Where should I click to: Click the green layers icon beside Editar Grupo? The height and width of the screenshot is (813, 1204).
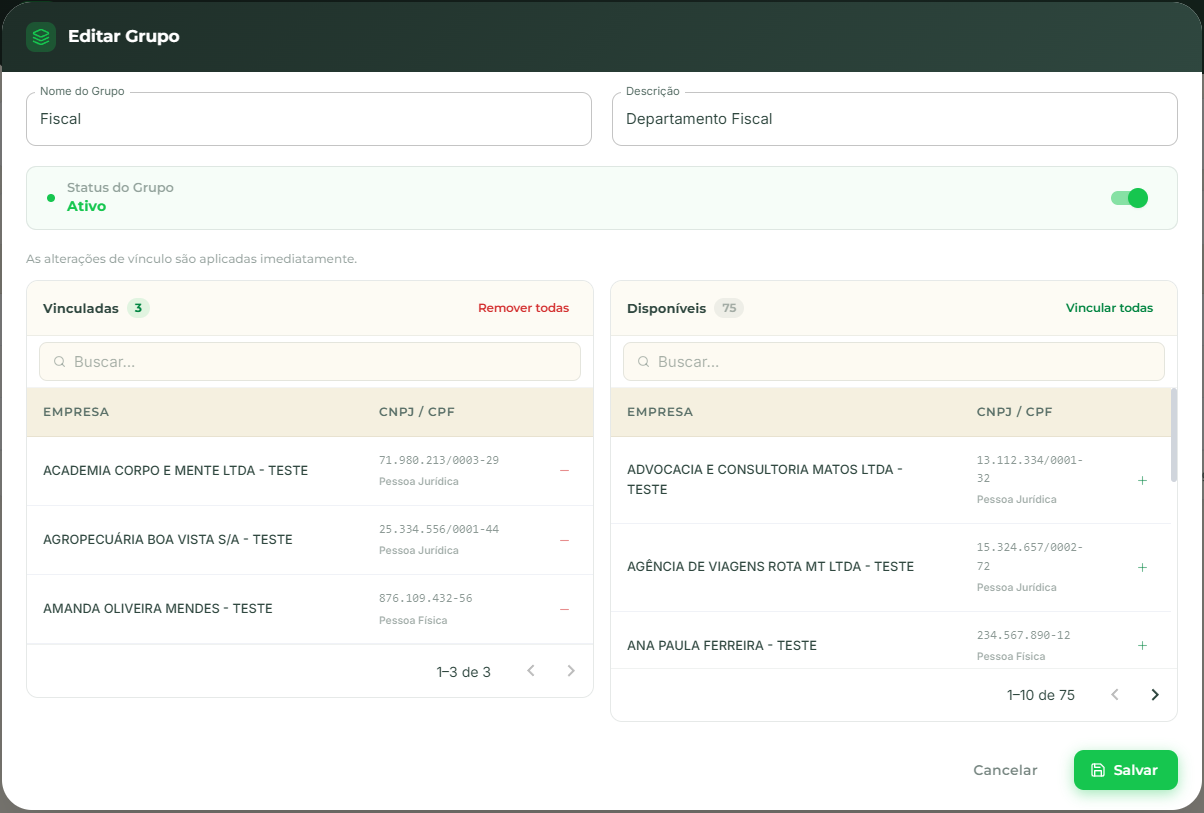pyautogui.click(x=41, y=37)
